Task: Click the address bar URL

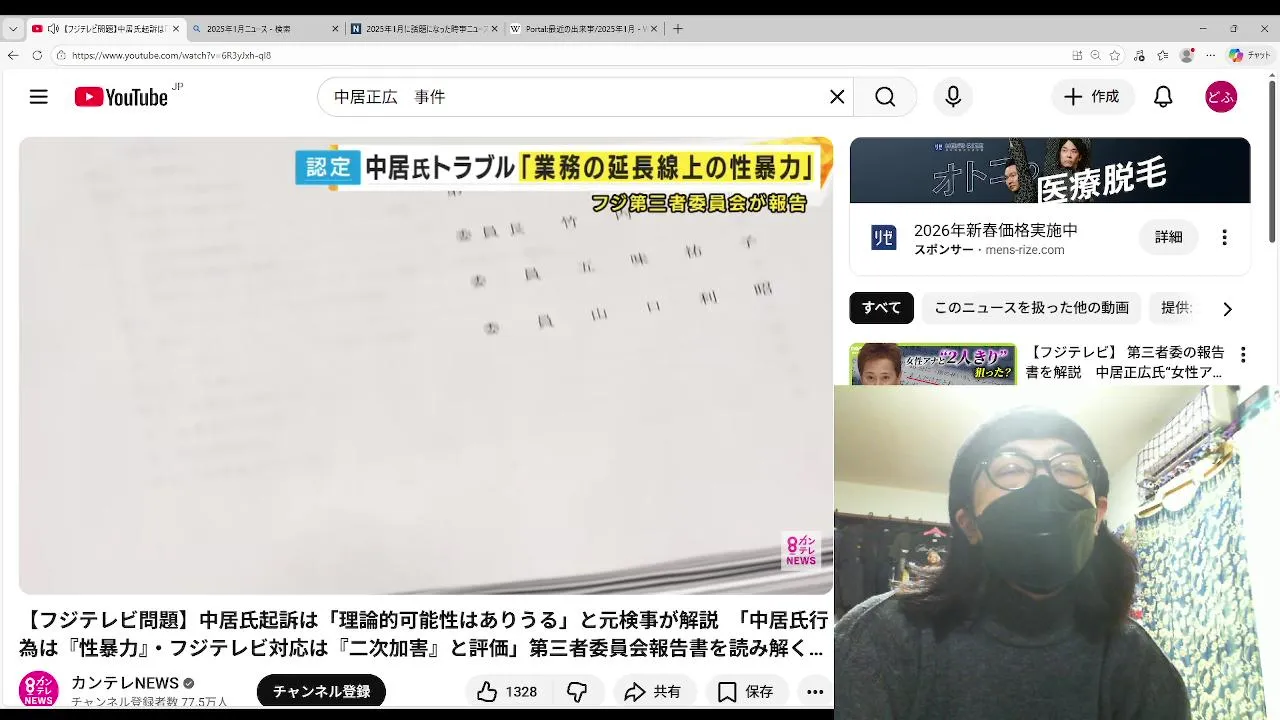Action: click(171, 56)
